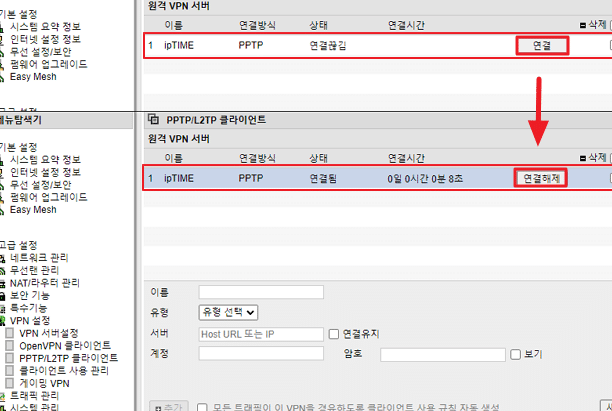This screenshot has width=612, height=411.
Task: Expand 네트워크 관리 in the menu
Action: (39, 258)
